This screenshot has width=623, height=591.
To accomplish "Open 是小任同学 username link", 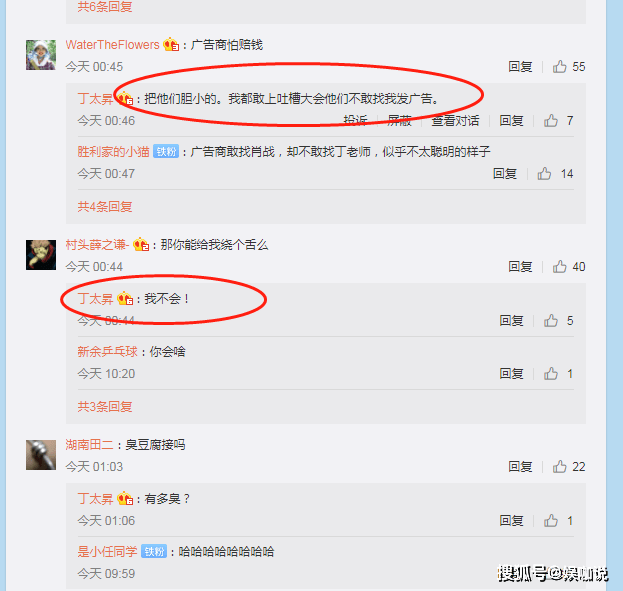I will pyautogui.click(x=107, y=552).
